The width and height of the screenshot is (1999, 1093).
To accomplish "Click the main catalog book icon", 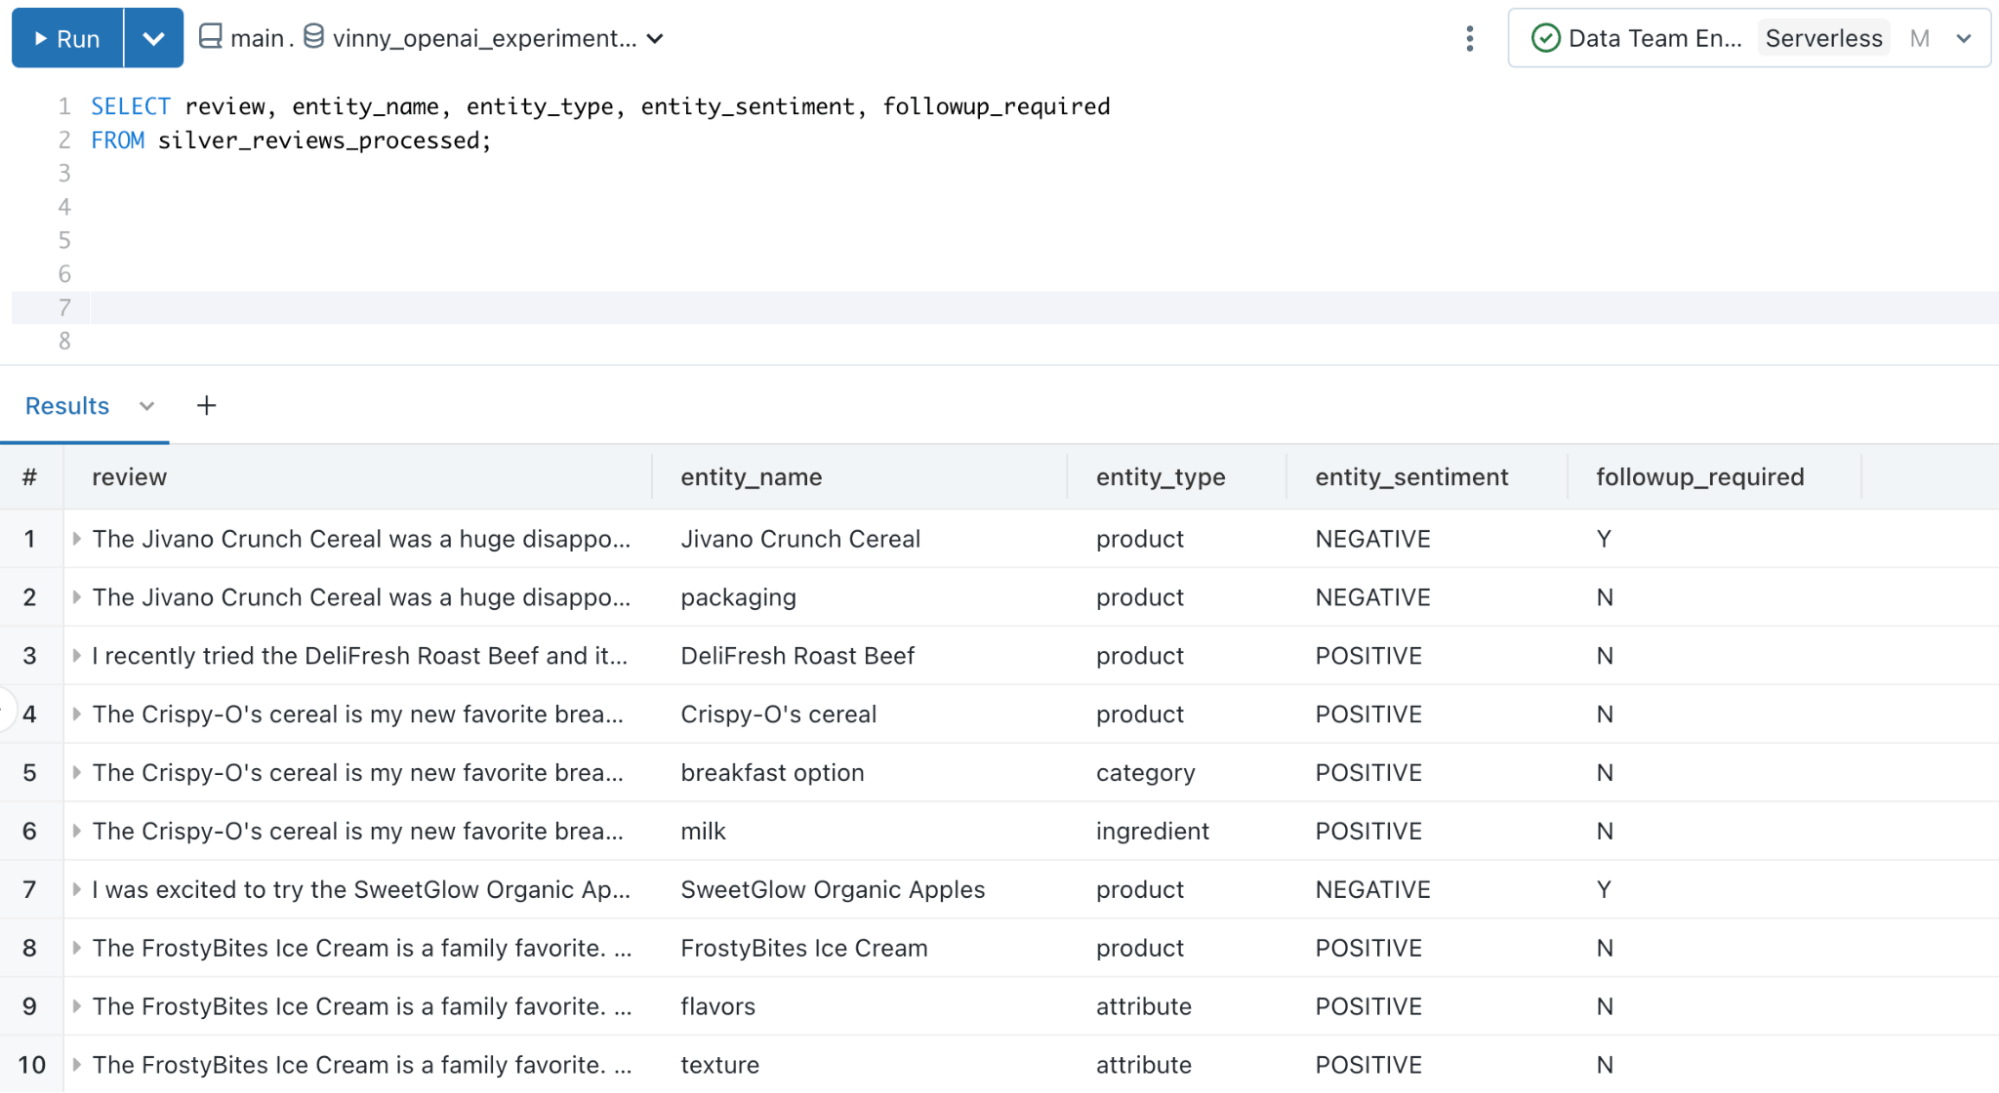I will (210, 37).
